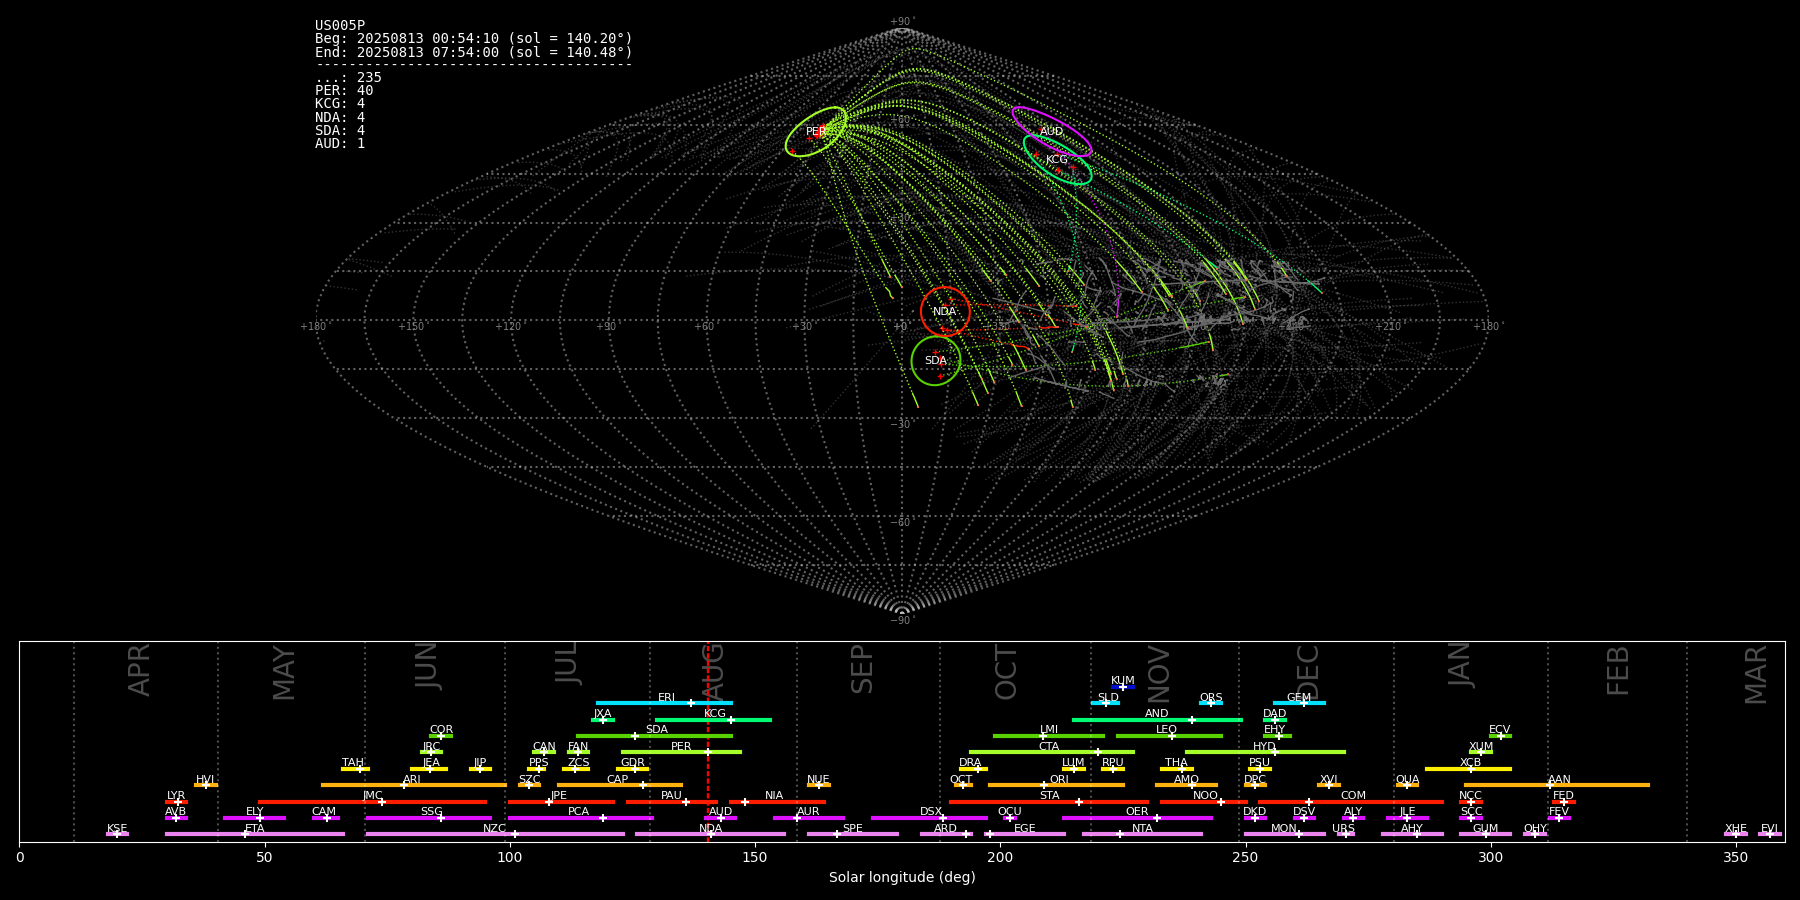Viewport: 1800px width, 900px height.
Task: Click the red NIA shower bar
Action: (777, 802)
